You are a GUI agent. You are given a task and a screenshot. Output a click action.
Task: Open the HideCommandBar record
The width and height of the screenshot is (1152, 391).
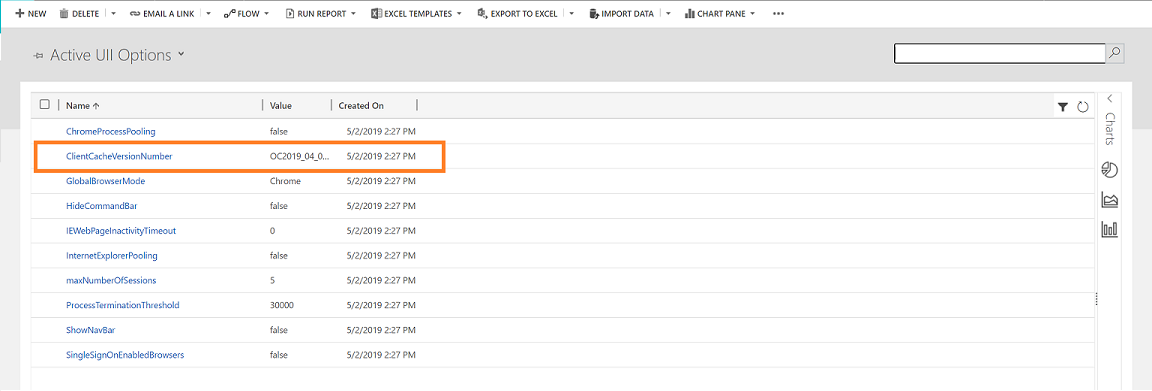pos(101,206)
